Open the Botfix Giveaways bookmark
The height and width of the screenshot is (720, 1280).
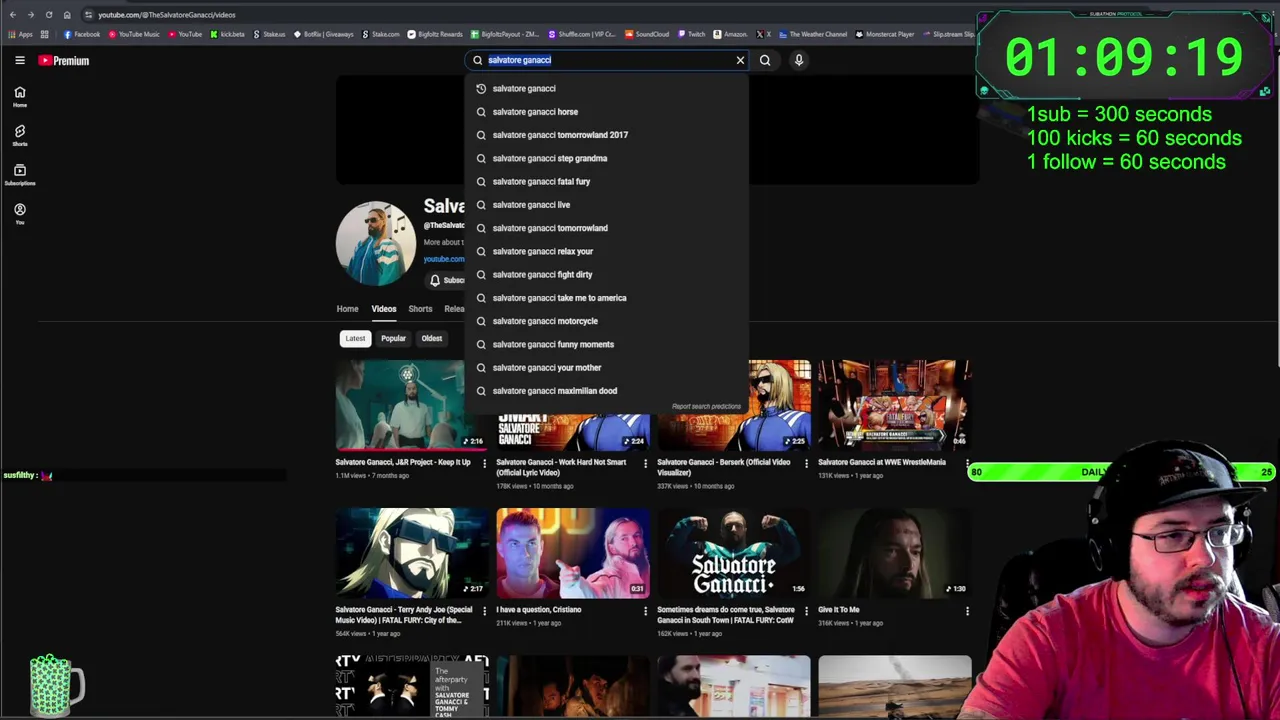tap(324, 34)
